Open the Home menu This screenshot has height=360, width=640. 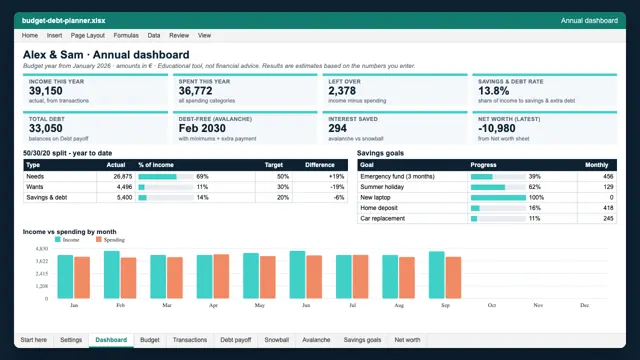[30, 36]
